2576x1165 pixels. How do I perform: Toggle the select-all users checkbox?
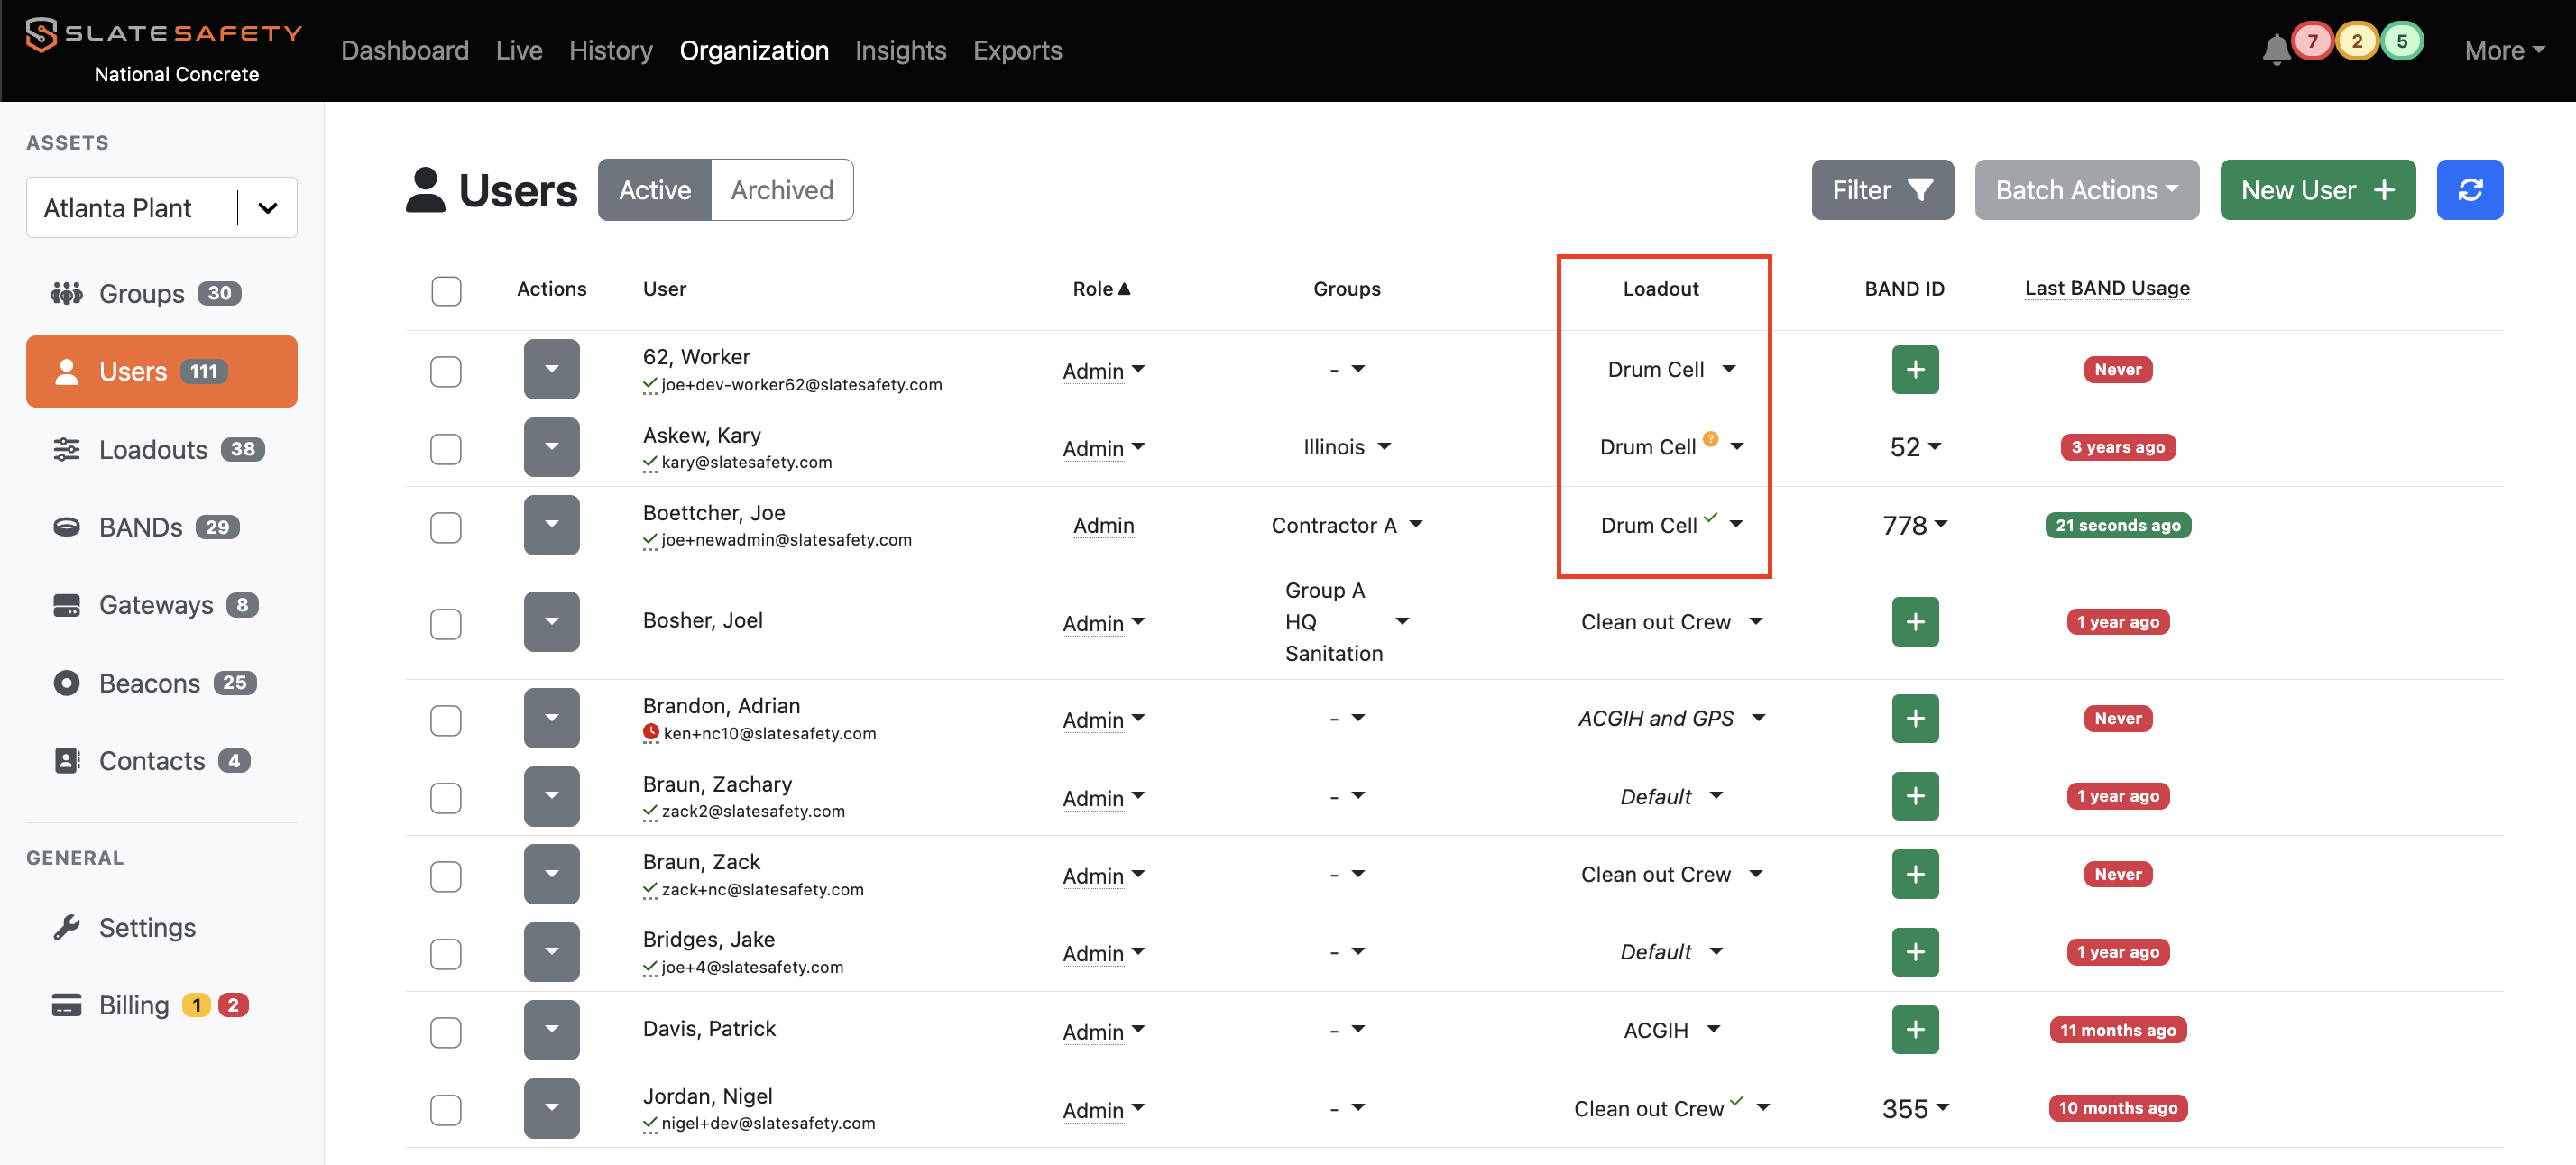[446, 291]
